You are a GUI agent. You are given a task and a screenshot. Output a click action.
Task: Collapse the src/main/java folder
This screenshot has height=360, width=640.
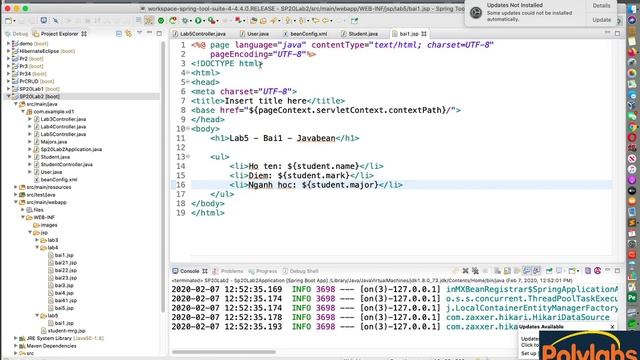(16, 104)
